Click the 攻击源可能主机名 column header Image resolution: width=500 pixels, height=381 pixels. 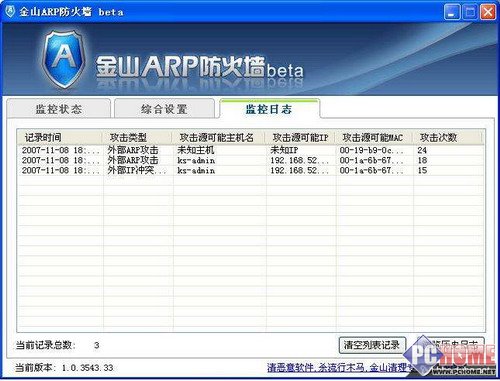[x=218, y=137]
